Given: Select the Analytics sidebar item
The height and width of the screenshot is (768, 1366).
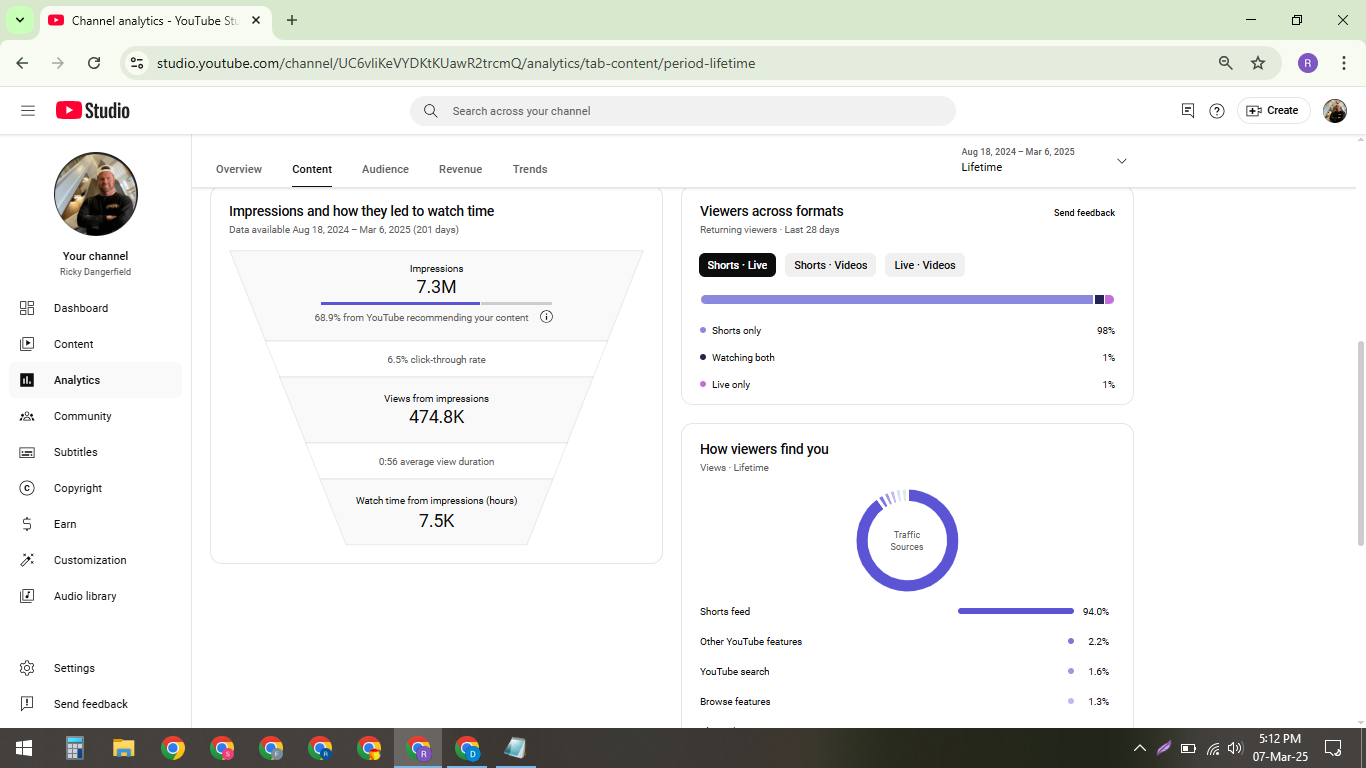Looking at the screenshot, I should click(96, 380).
